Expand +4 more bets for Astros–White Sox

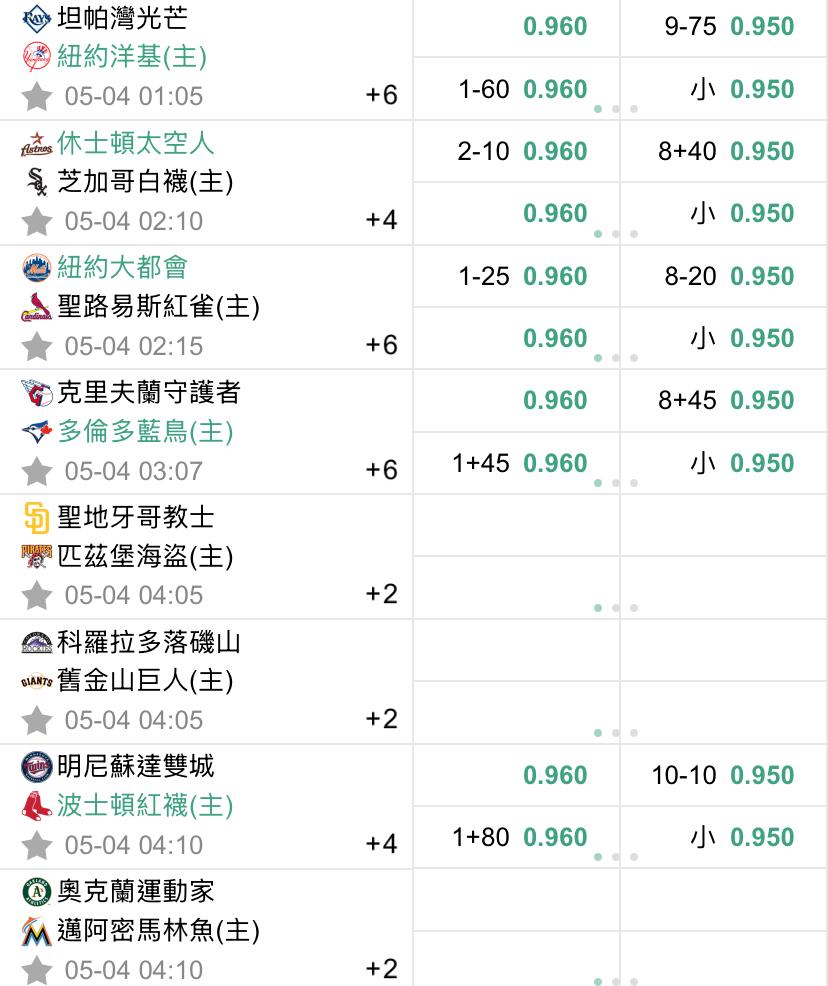[x=382, y=220]
